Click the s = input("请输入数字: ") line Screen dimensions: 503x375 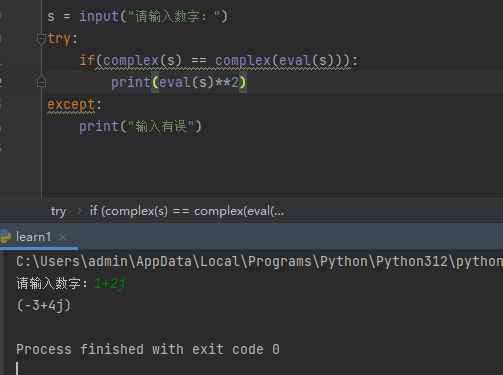pos(137,16)
